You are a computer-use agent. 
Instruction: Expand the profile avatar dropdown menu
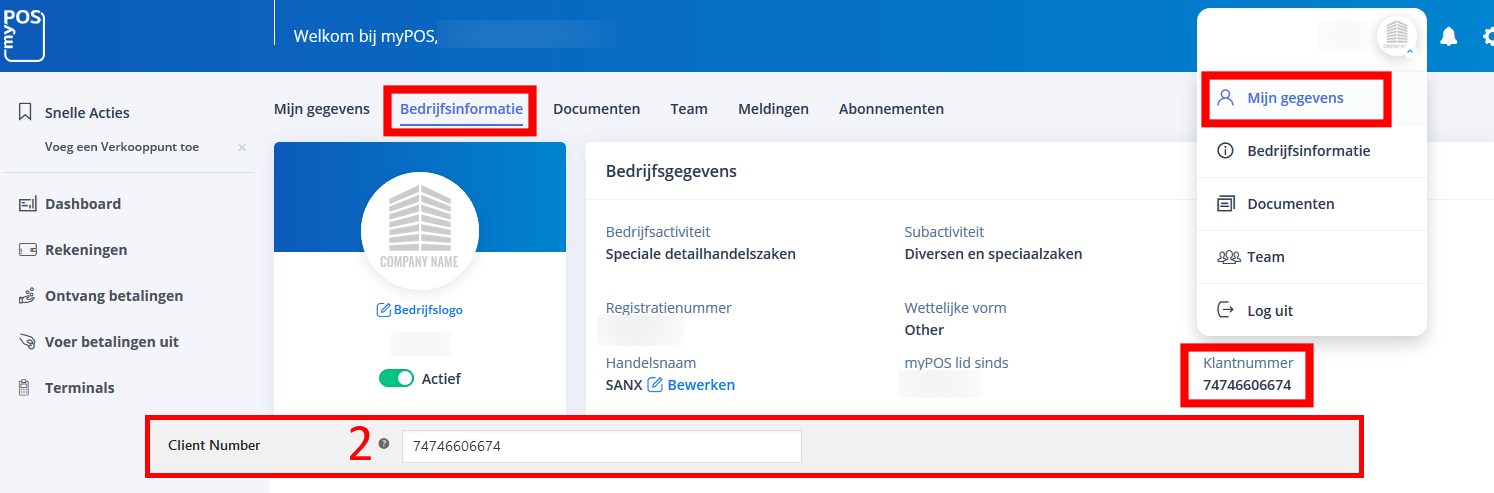[x=1396, y=36]
